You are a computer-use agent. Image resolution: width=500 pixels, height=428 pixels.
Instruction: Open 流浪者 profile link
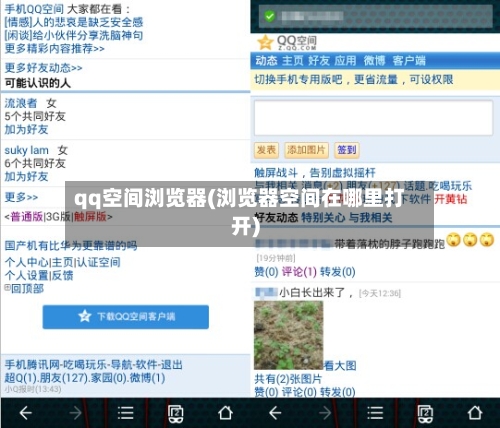pos(21,103)
